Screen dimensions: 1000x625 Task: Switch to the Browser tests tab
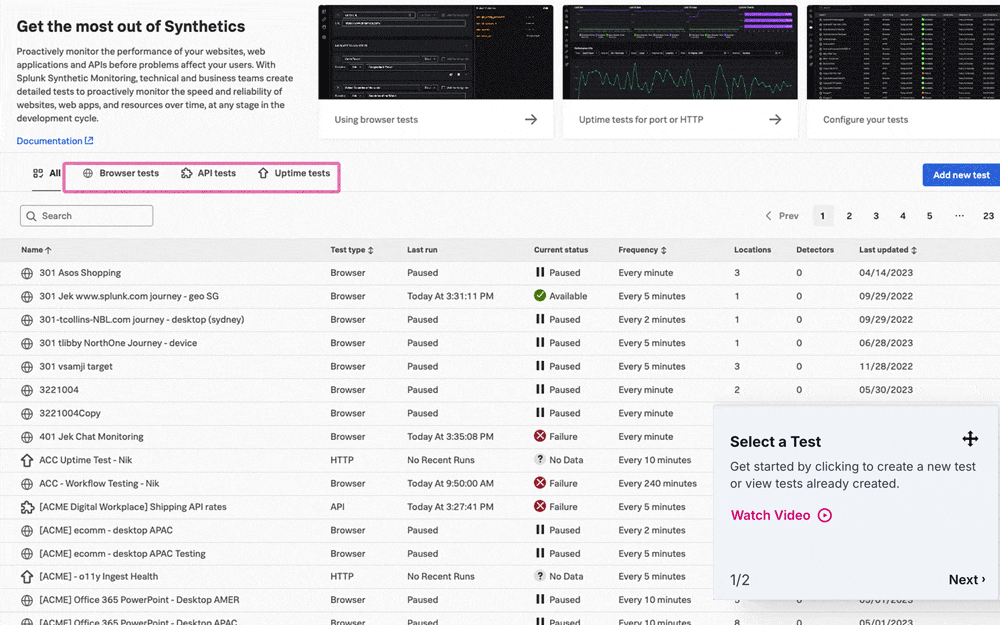click(121, 173)
